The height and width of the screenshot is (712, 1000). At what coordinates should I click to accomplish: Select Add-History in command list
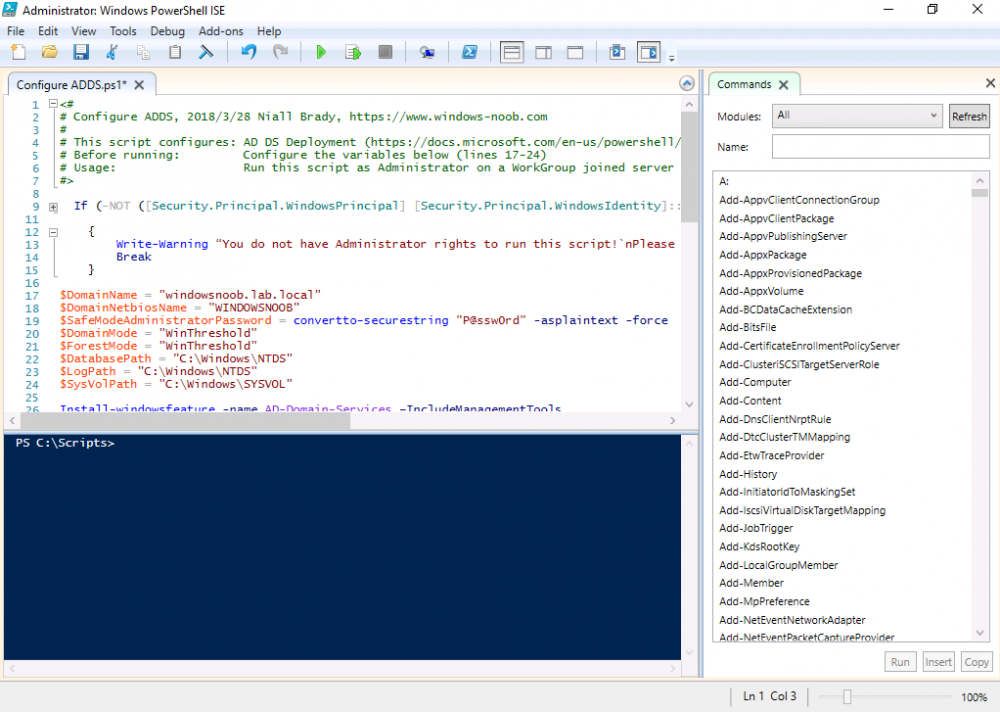tap(748, 474)
